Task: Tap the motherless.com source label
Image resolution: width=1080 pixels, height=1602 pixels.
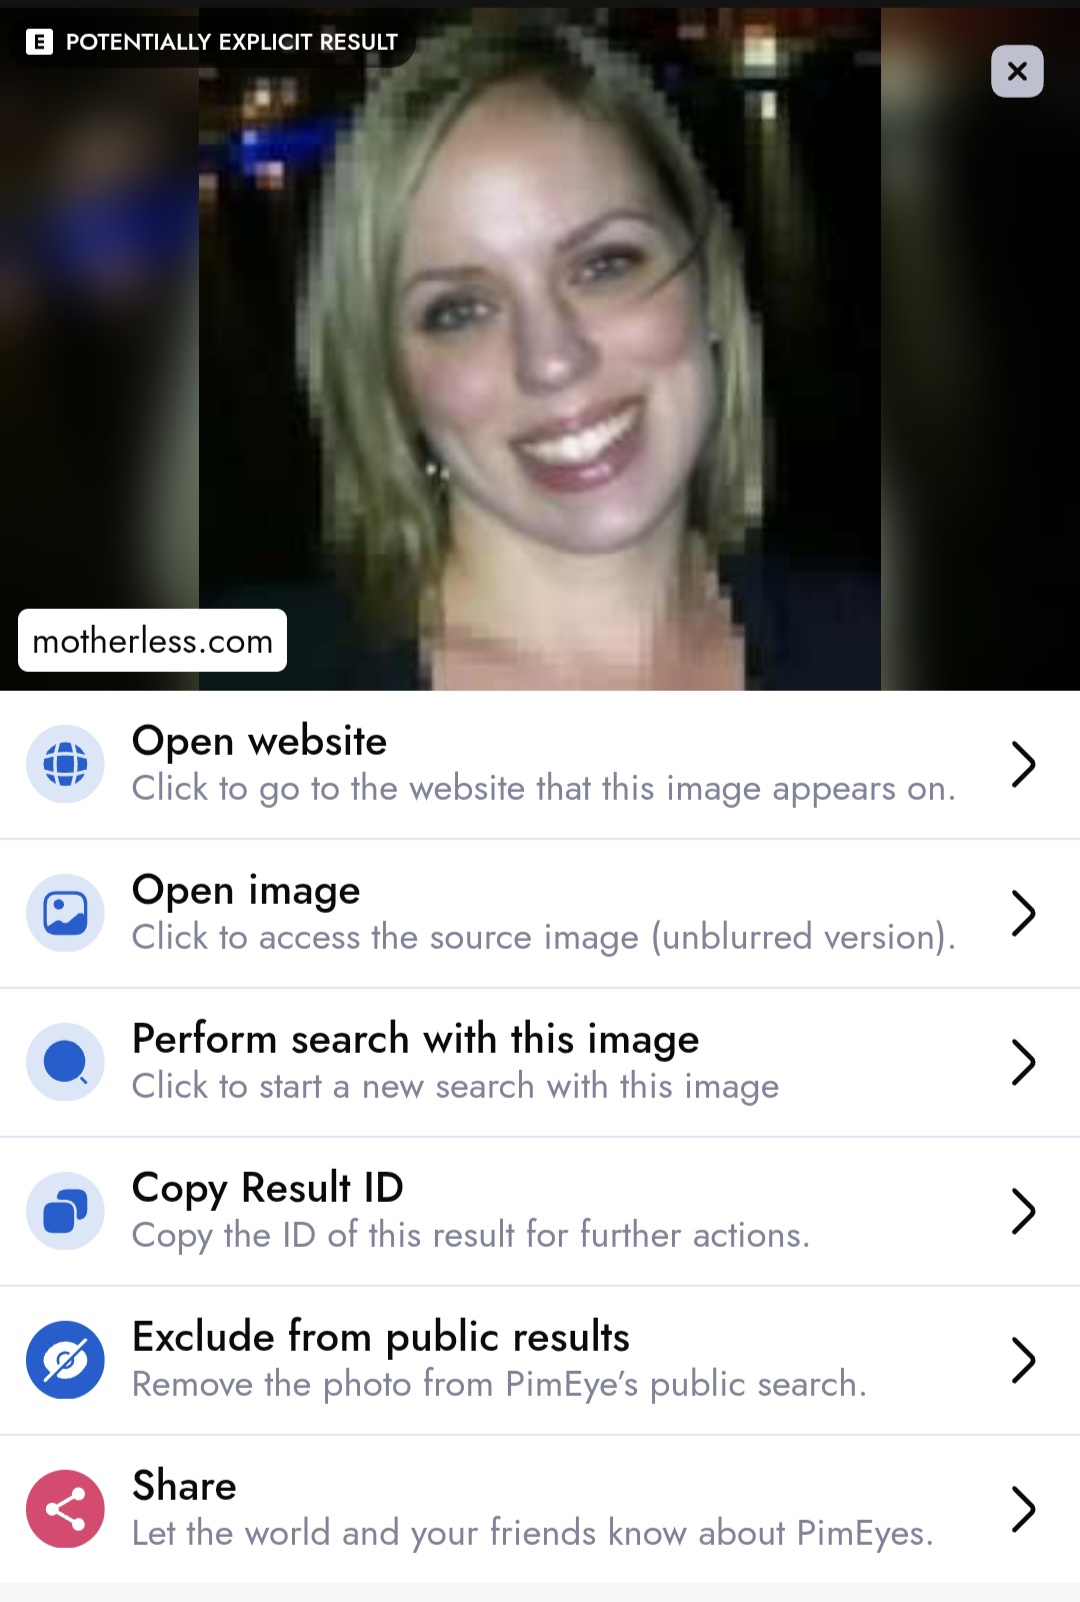Action: (152, 640)
